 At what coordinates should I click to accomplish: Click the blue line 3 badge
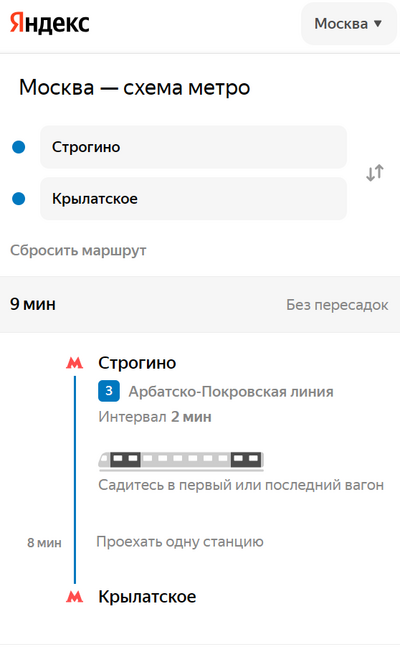pos(109,391)
